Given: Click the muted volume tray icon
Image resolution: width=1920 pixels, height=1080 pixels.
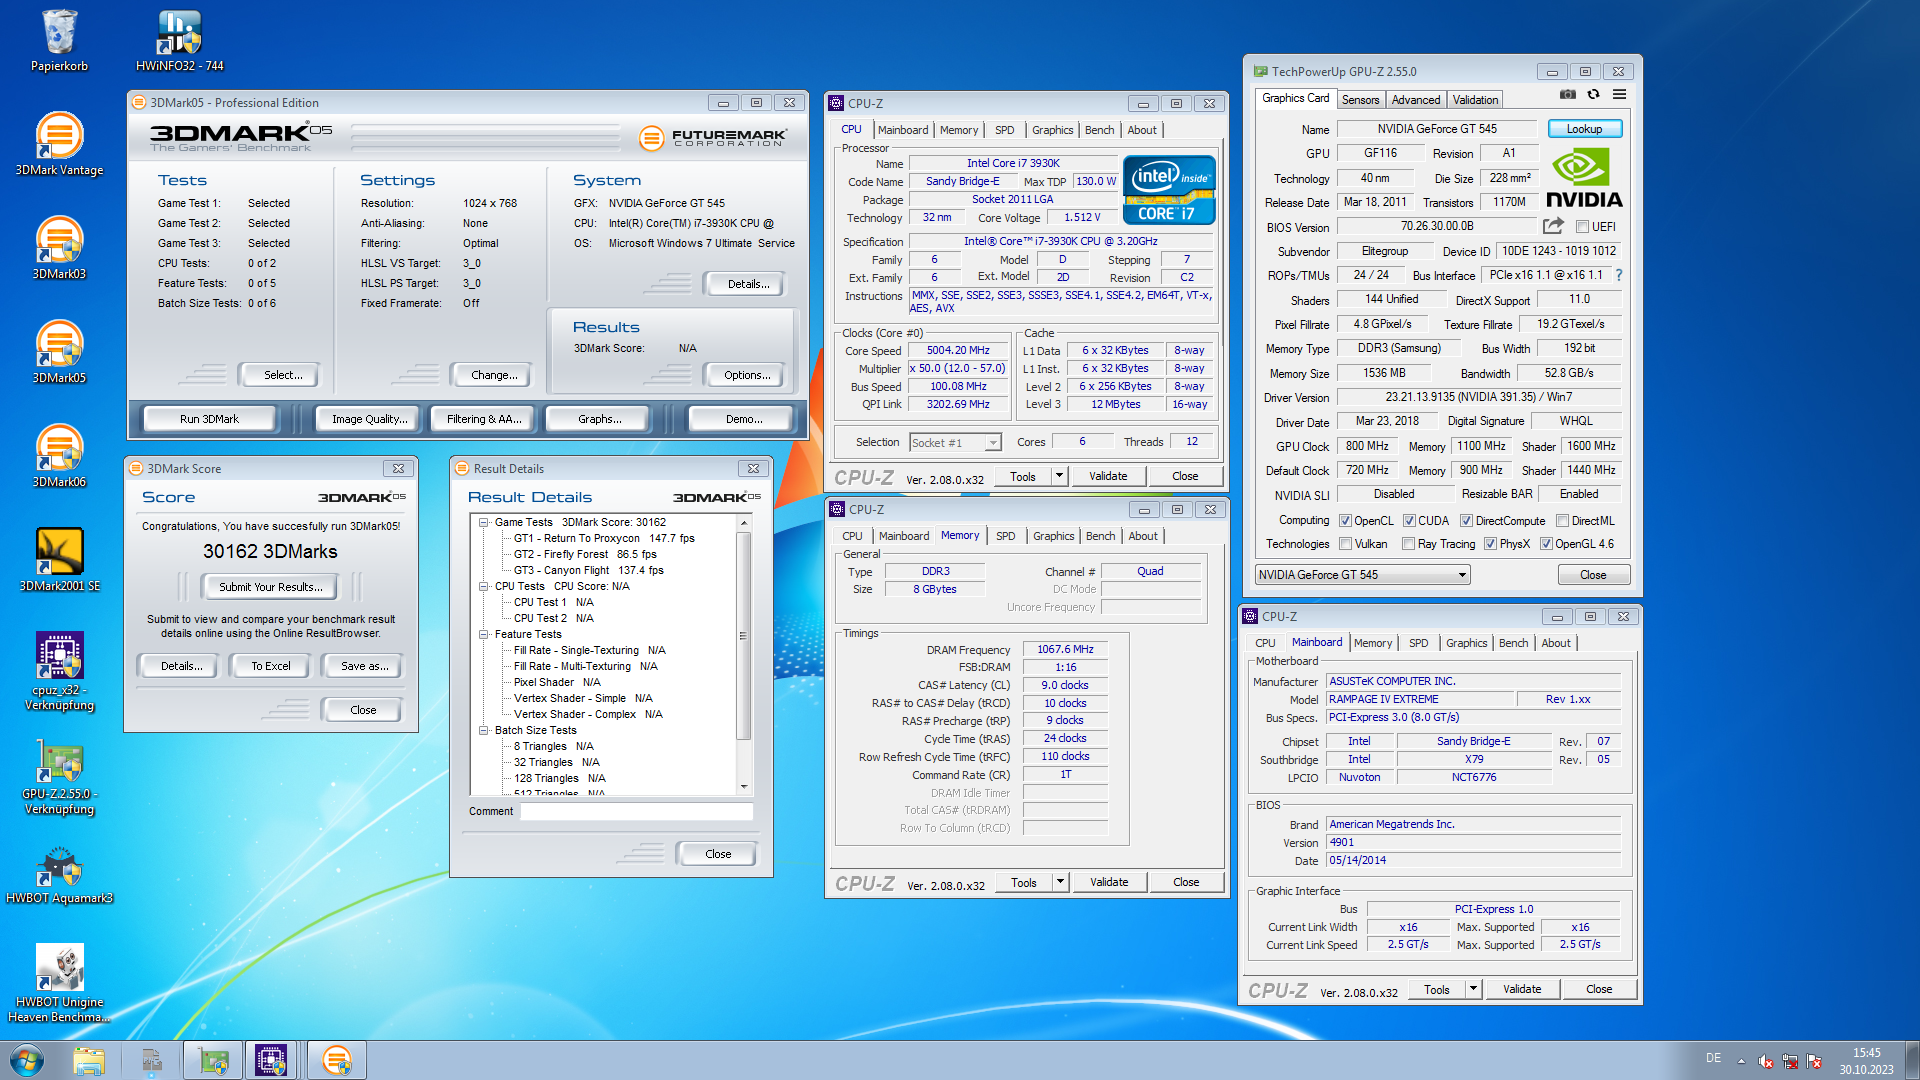Looking at the screenshot, I should [1766, 1061].
